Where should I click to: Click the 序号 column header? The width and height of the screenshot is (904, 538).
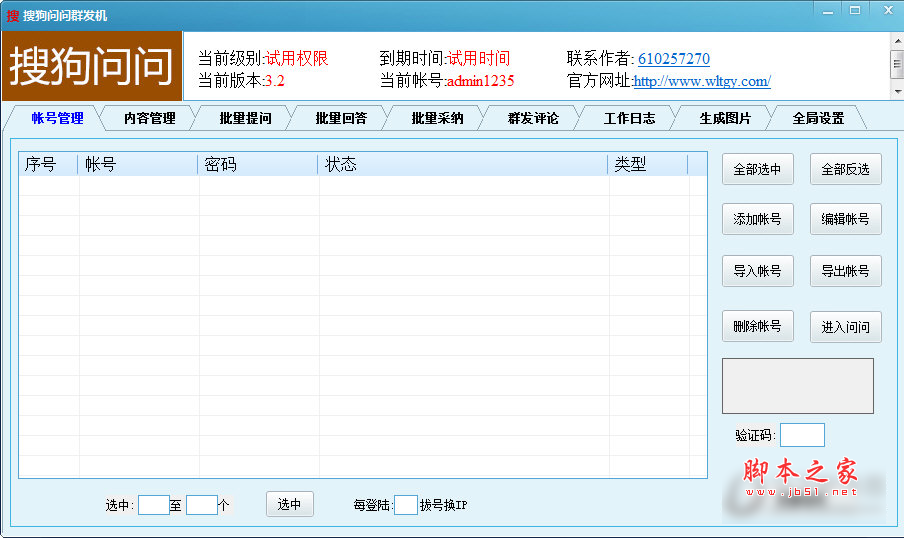pyautogui.click(x=48, y=164)
